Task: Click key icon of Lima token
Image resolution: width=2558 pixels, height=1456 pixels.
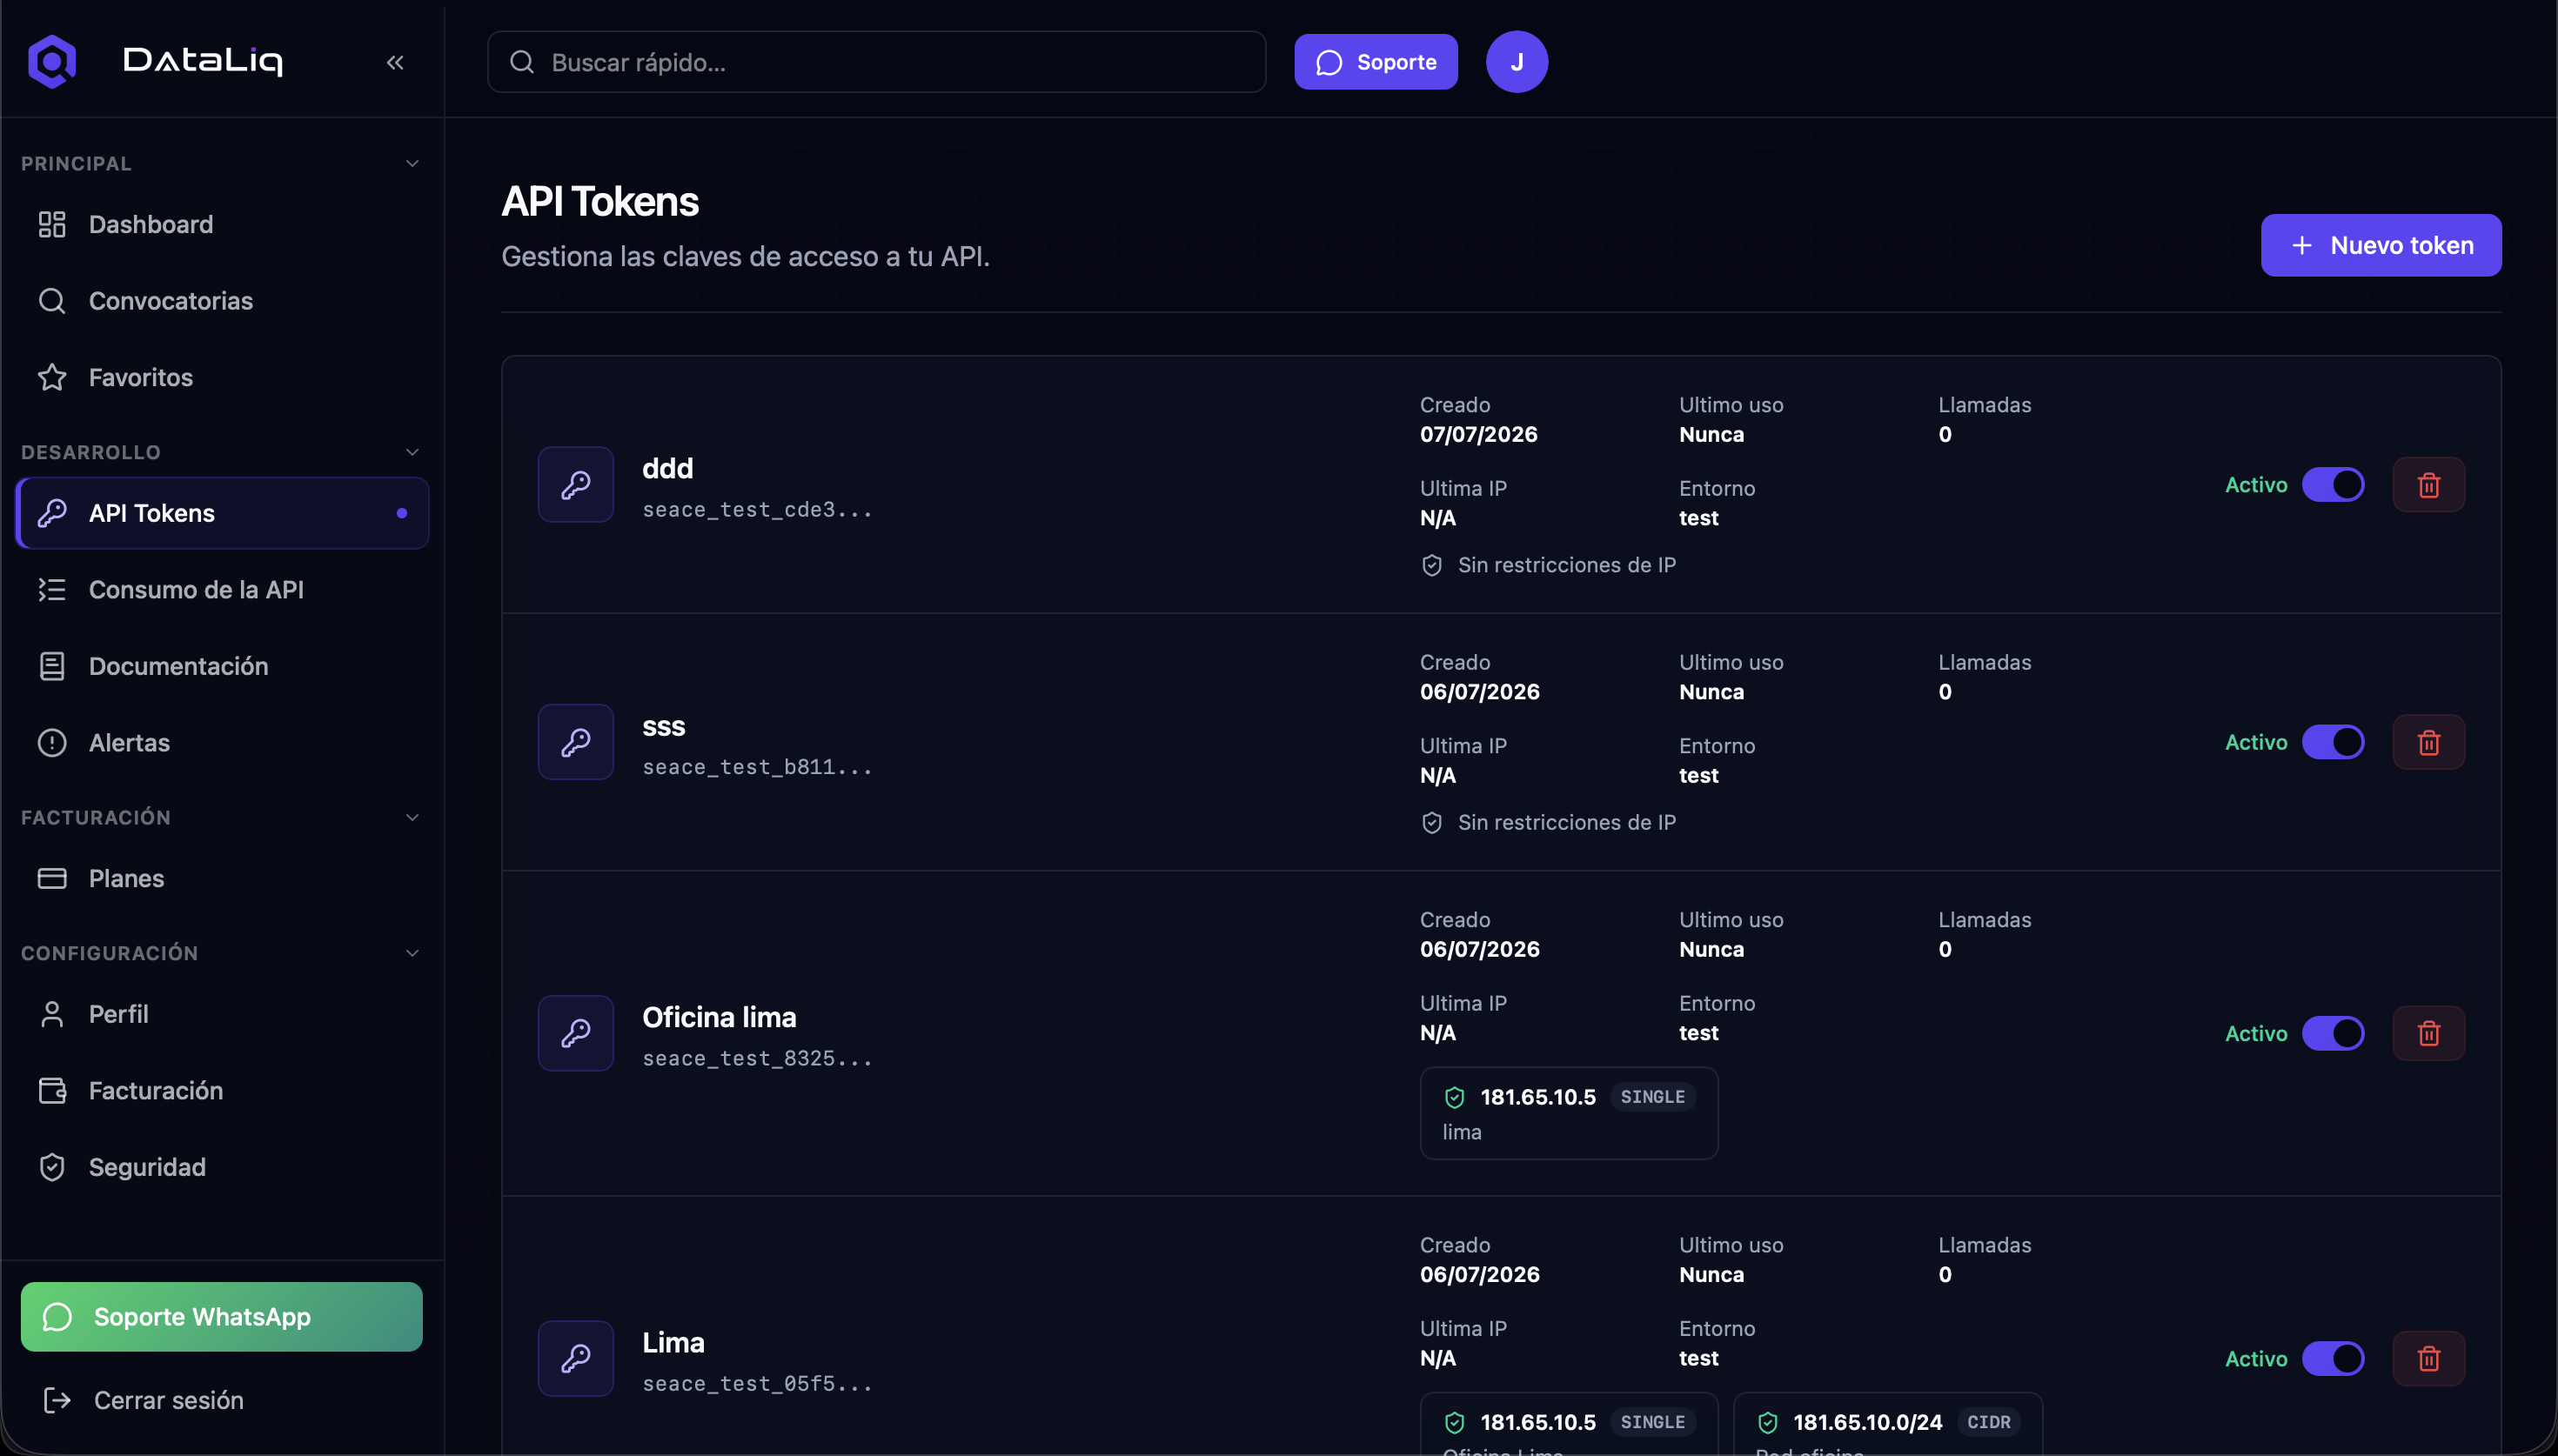Action: point(576,1358)
